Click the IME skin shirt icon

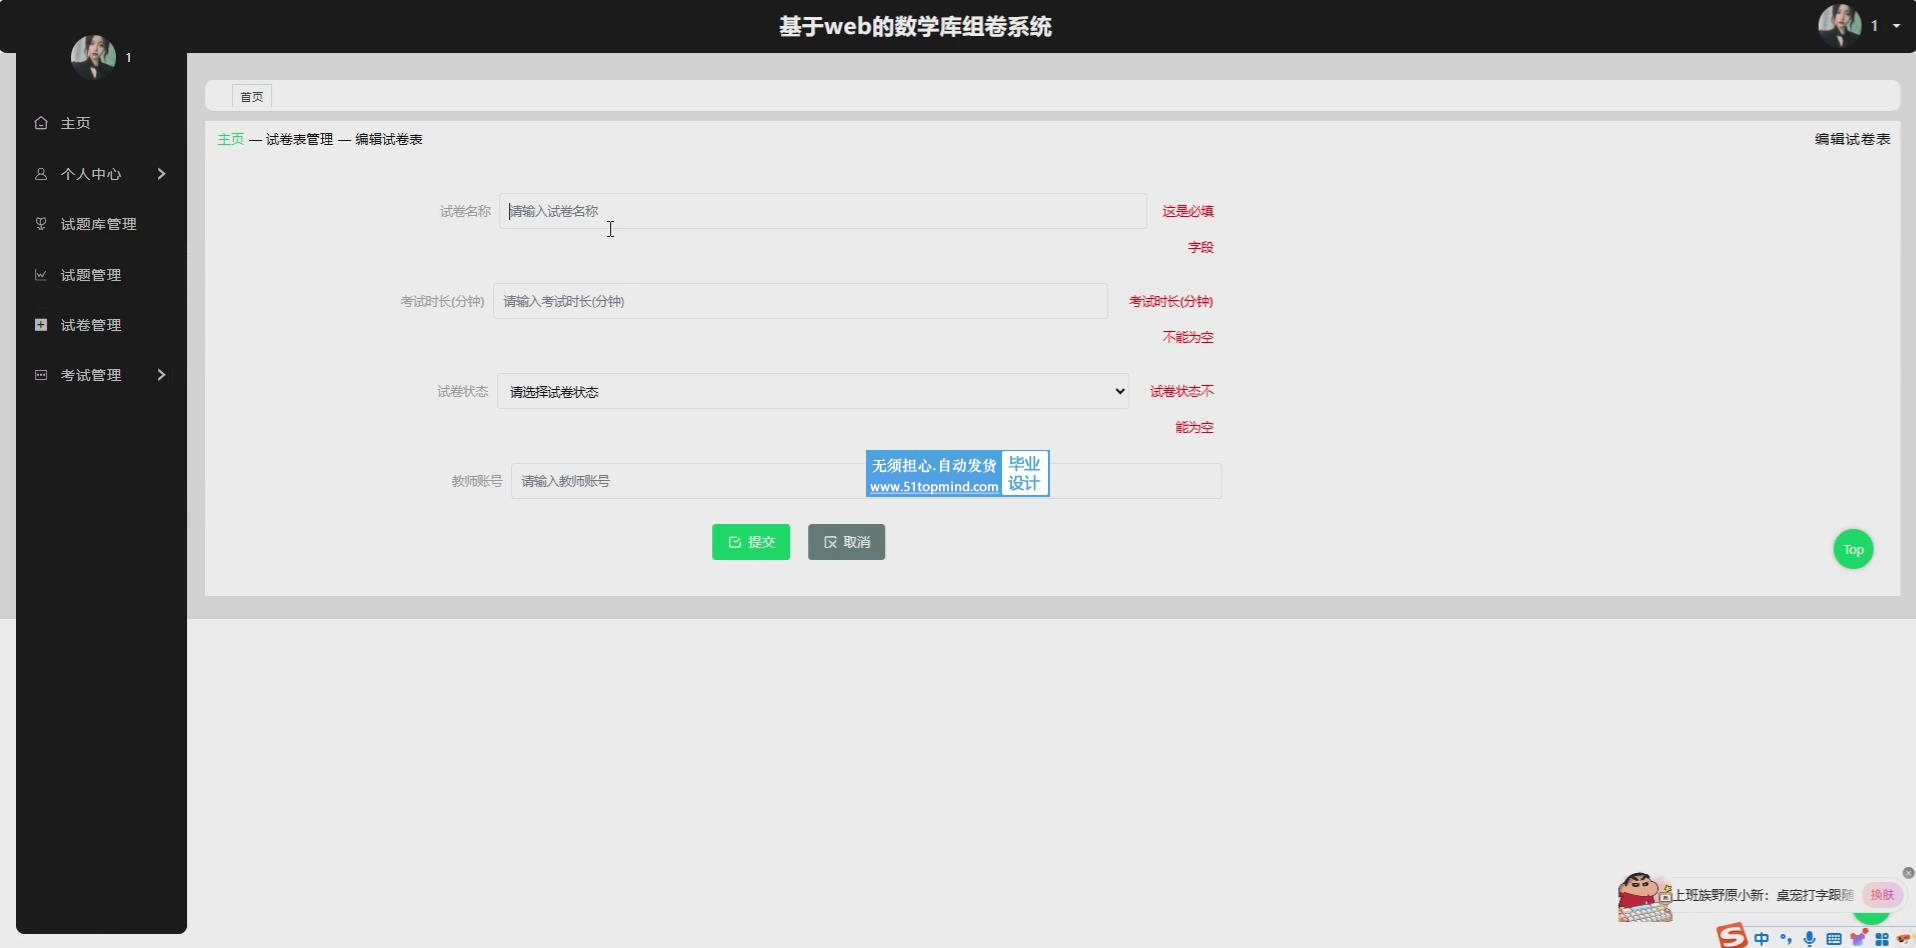click(x=1858, y=938)
